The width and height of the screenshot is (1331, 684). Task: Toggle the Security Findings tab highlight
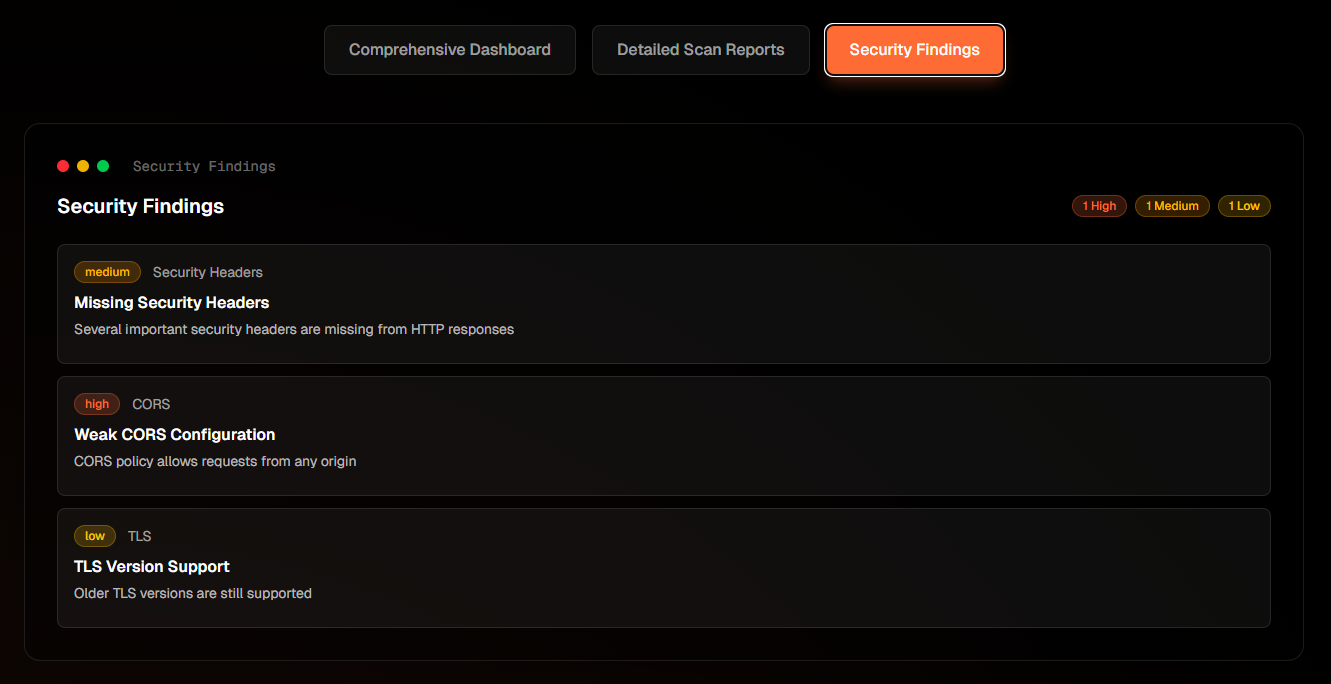tap(914, 49)
